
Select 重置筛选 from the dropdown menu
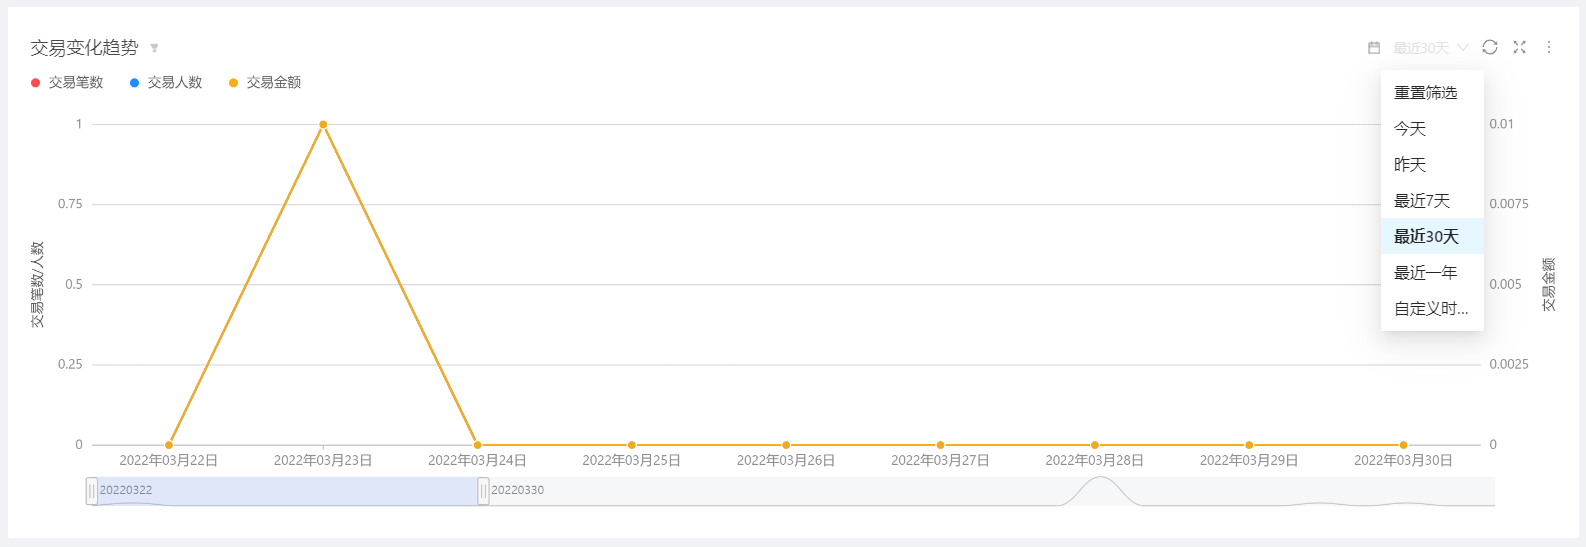click(x=1426, y=93)
